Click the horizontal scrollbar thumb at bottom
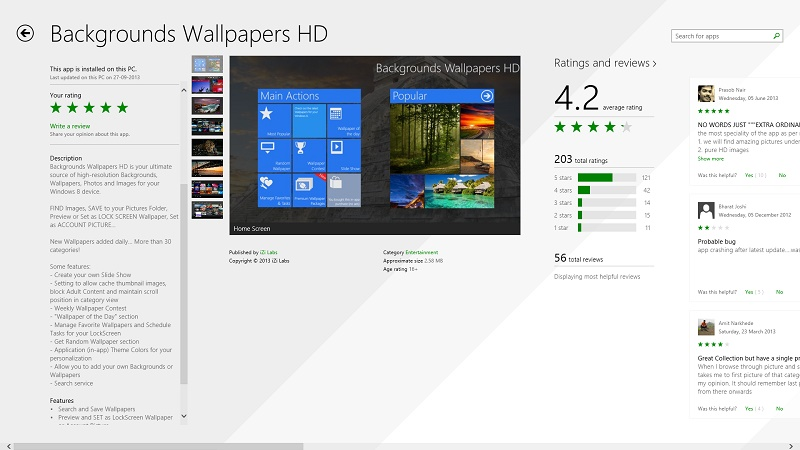This screenshot has height=450, width=800. pyautogui.click(x=159, y=446)
